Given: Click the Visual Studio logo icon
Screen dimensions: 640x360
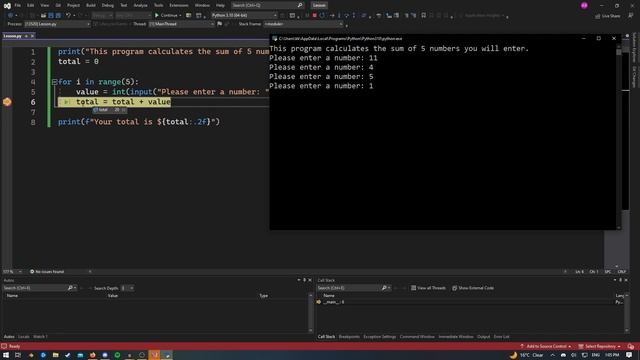Looking at the screenshot, I should (x=7, y=5).
